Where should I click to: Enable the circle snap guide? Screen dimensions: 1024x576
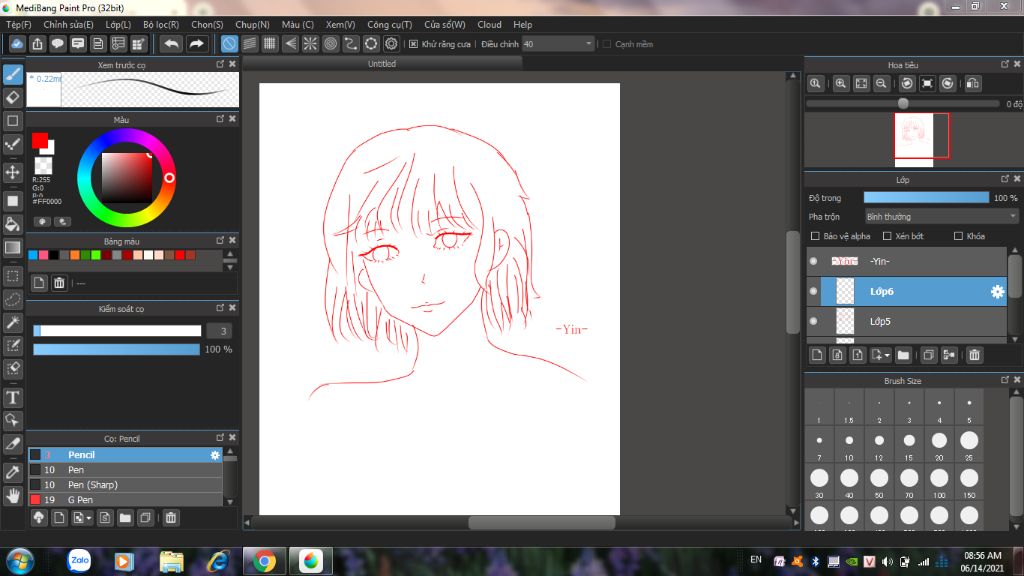(x=330, y=44)
